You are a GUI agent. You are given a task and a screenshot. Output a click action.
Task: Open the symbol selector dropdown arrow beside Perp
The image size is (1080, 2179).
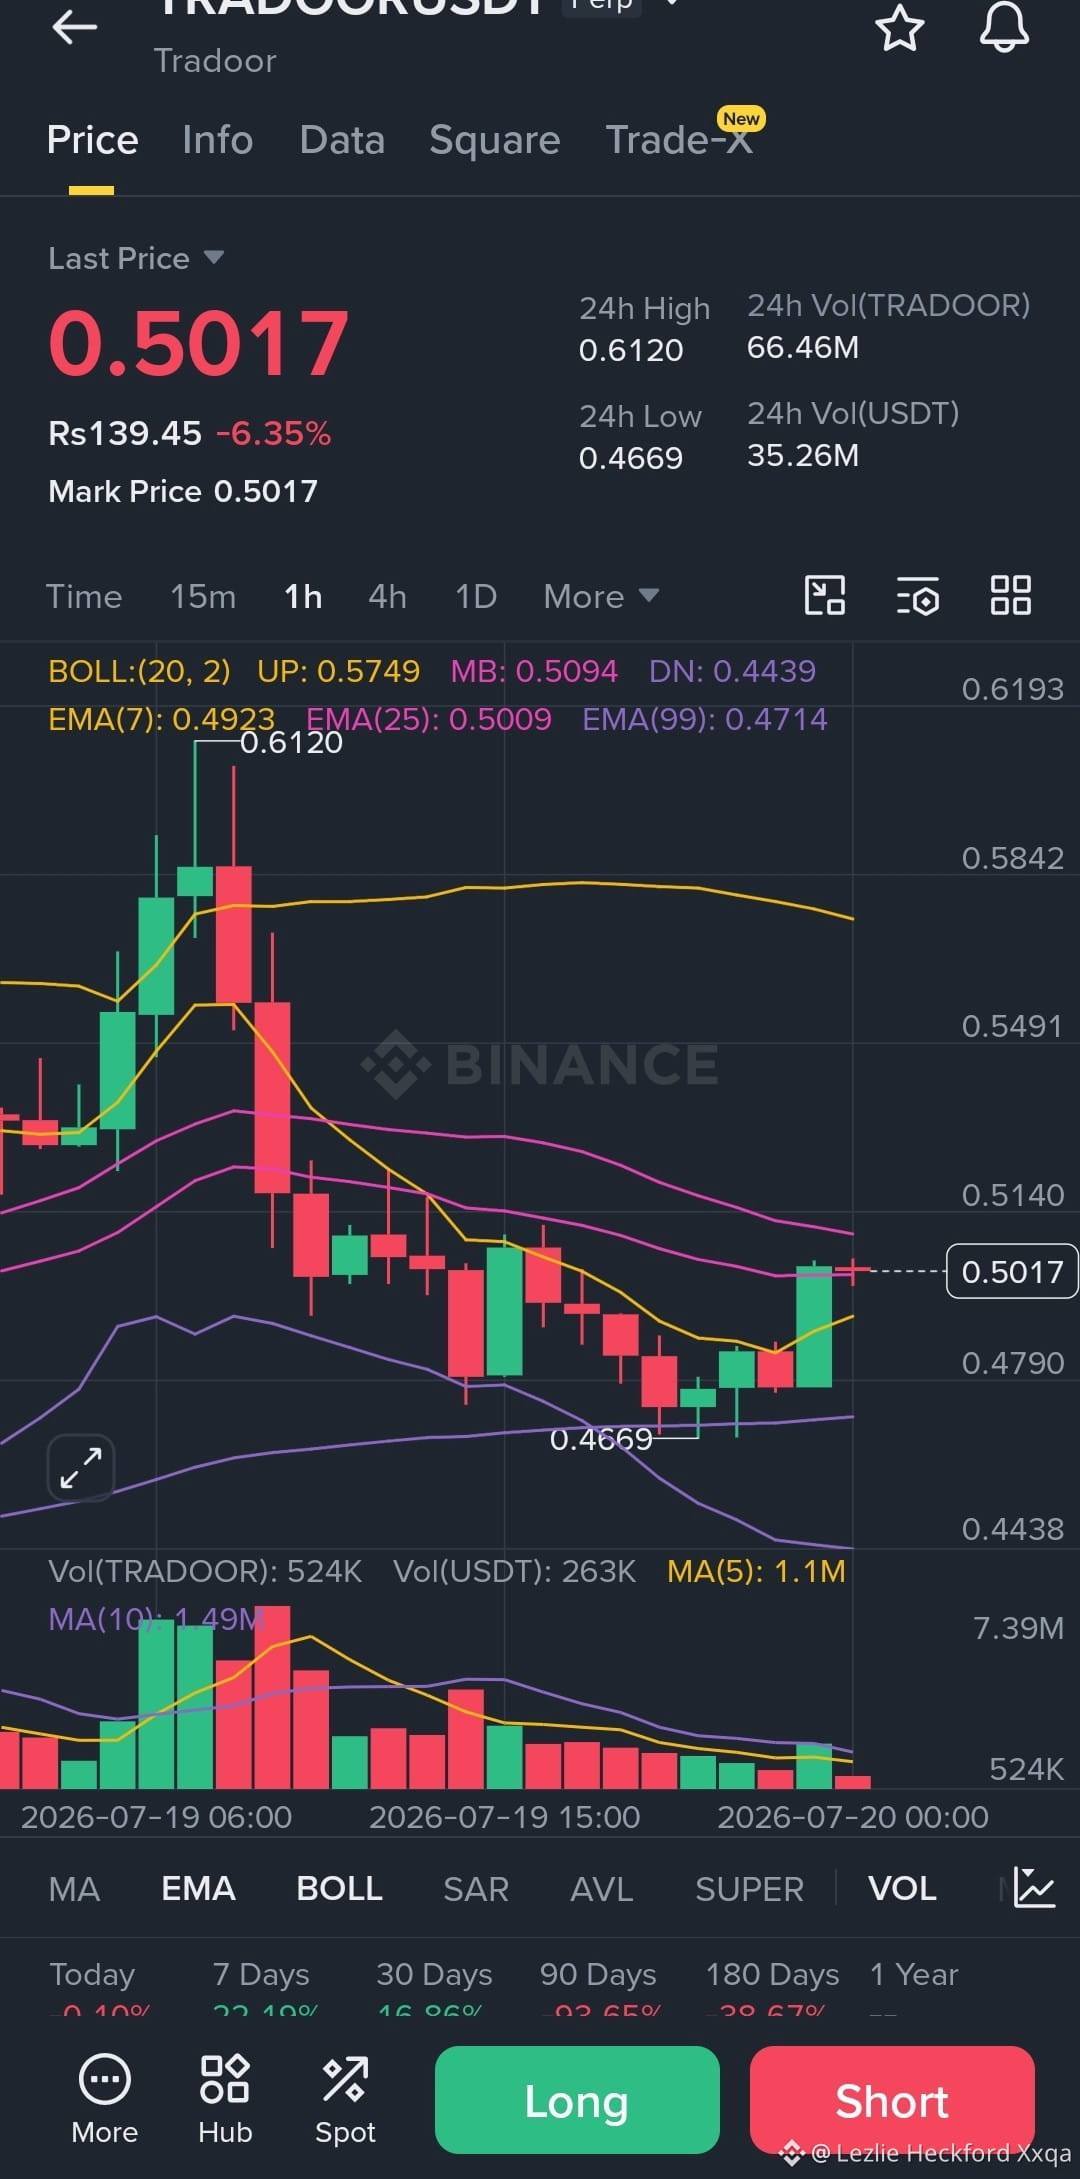pyautogui.click(x=672, y=4)
